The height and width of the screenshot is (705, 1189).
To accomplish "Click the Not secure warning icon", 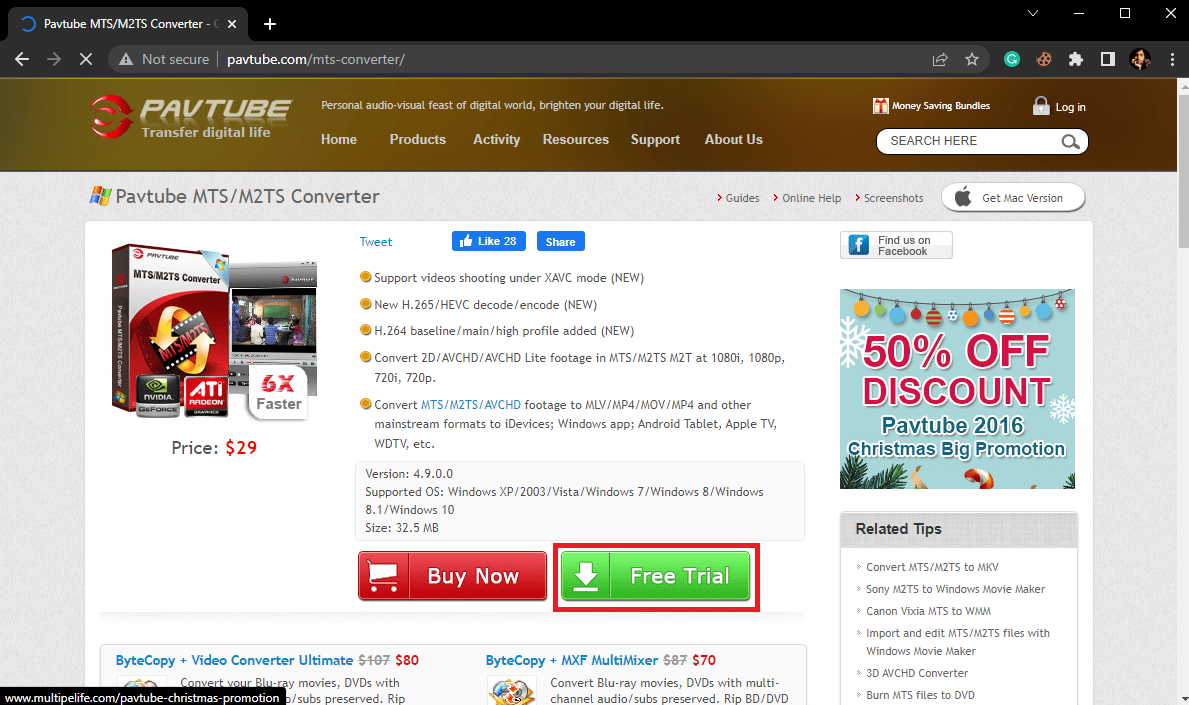I will (x=126, y=59).
